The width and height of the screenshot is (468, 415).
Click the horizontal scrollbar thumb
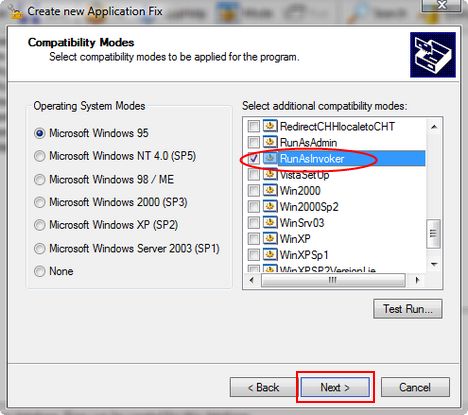[x=333, y=280]
